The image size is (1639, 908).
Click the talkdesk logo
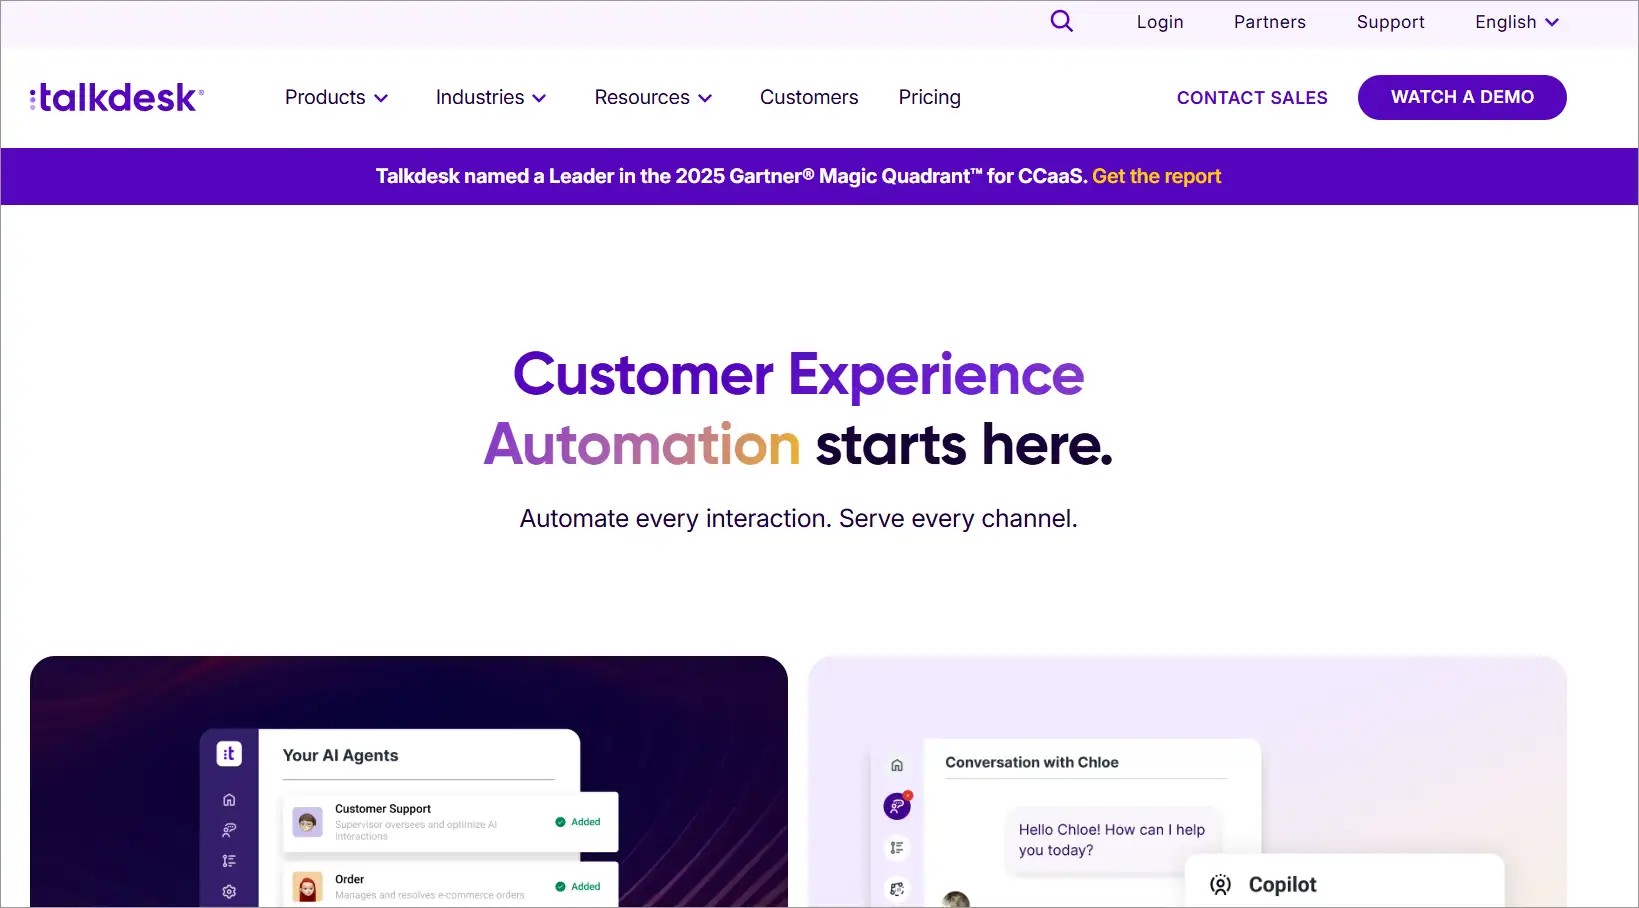117,97
